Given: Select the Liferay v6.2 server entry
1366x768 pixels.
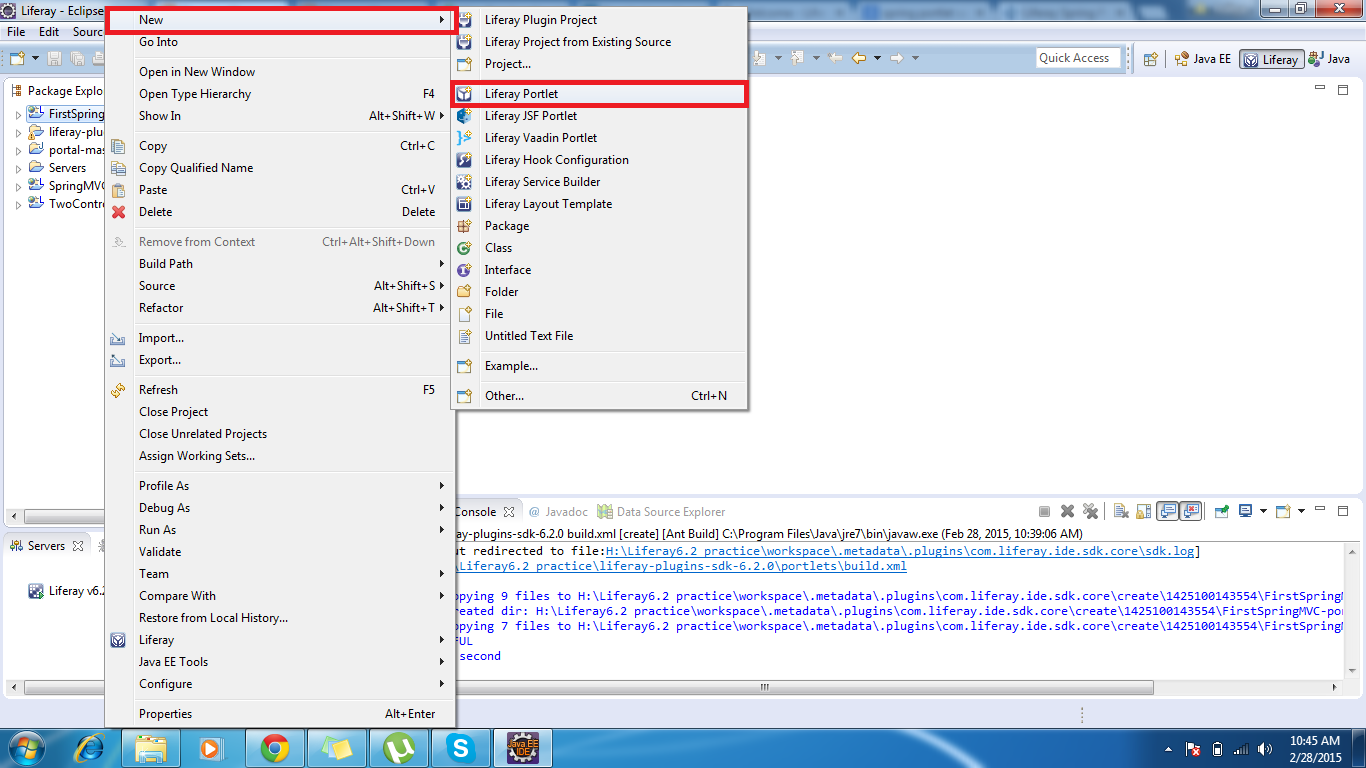Looking at the screenshot, I should 67,591.
